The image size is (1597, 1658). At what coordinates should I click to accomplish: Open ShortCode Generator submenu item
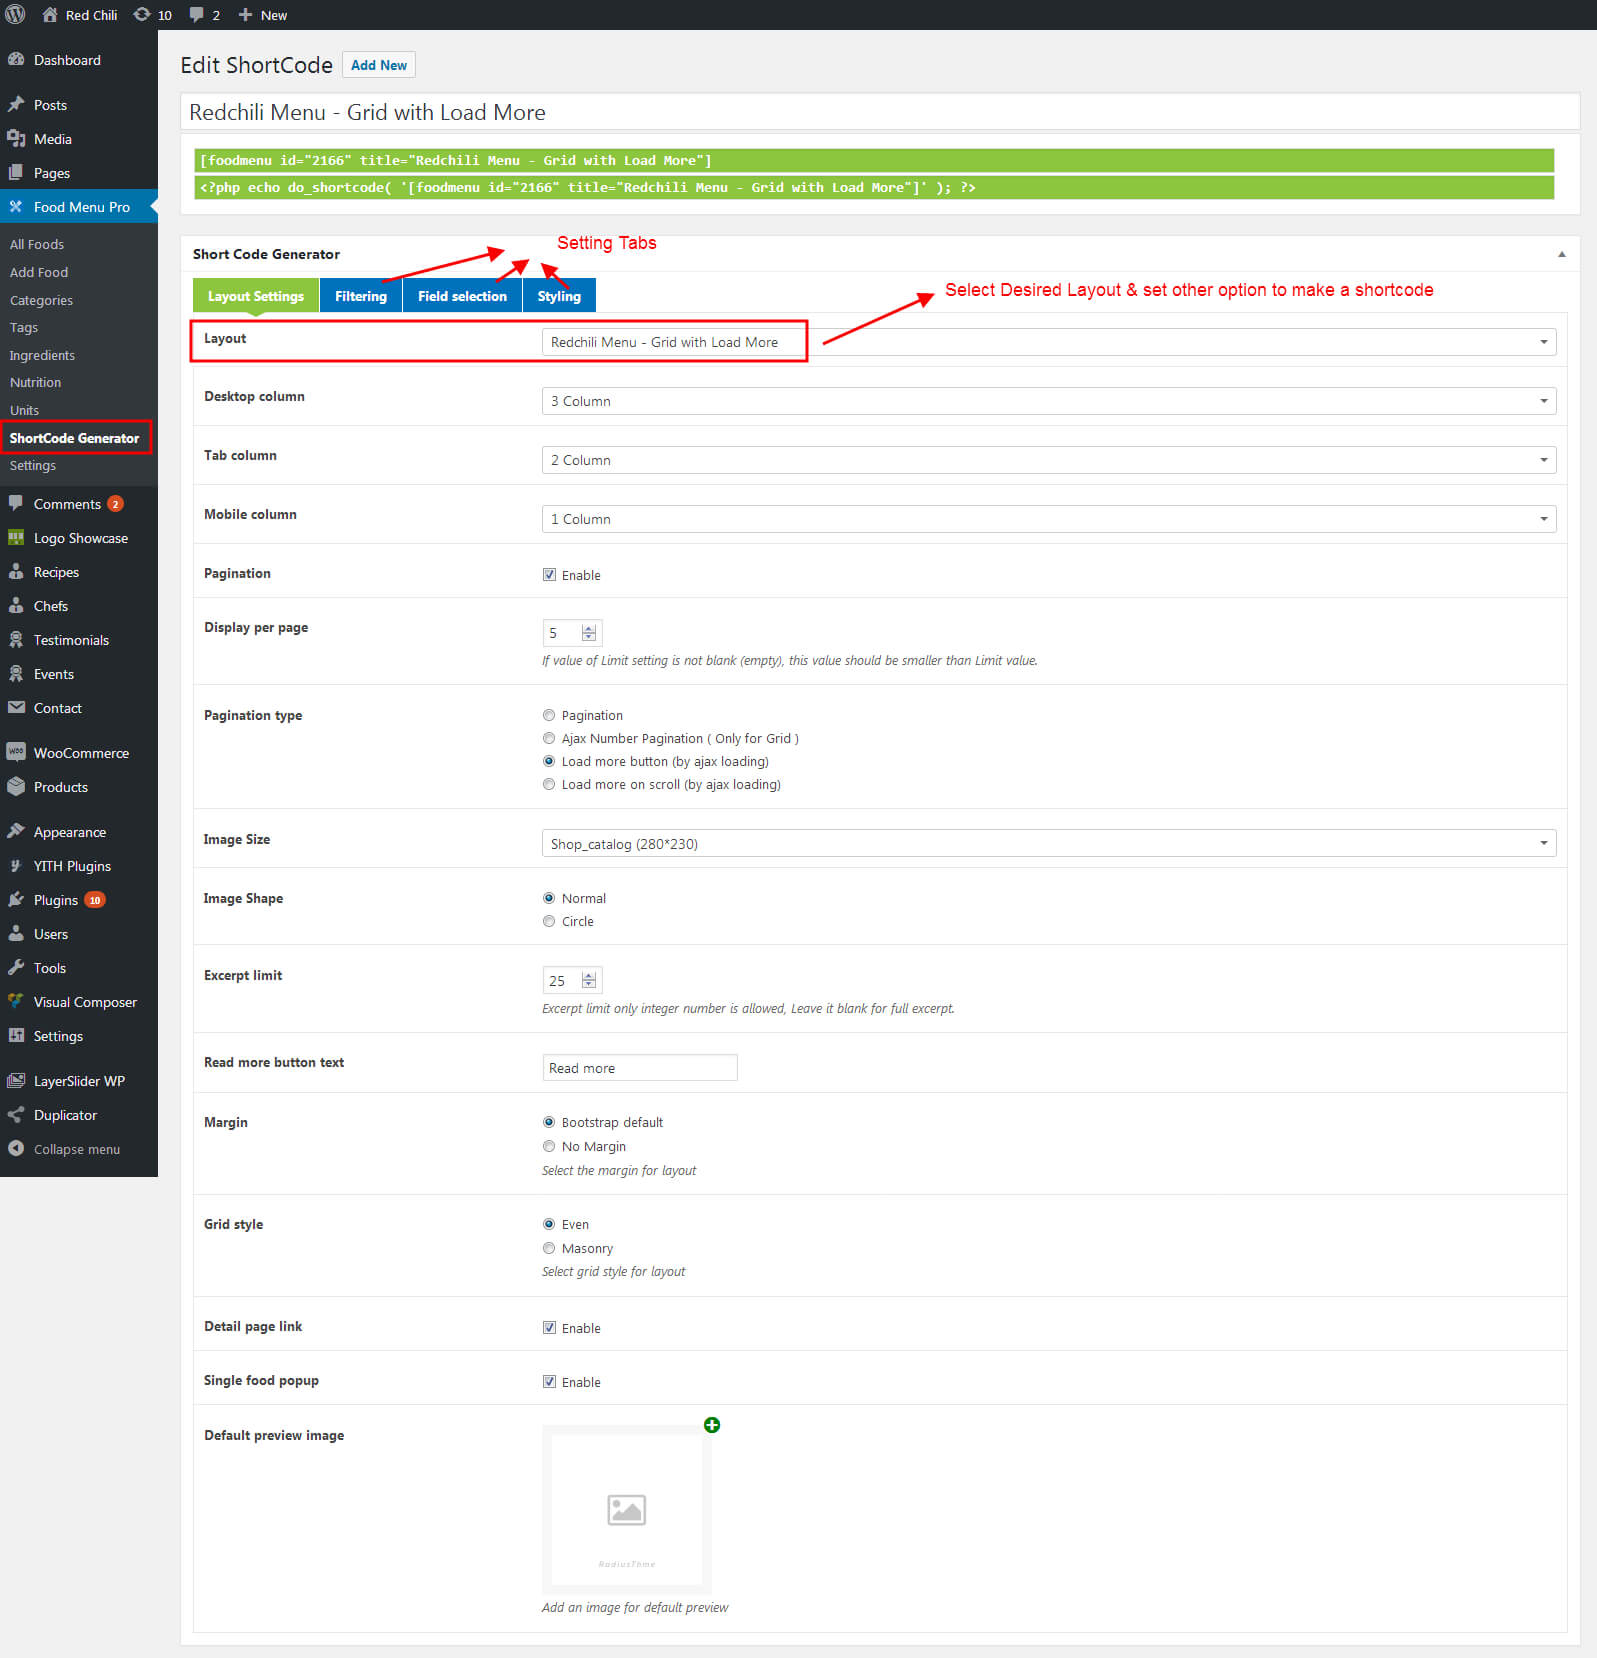75,438
